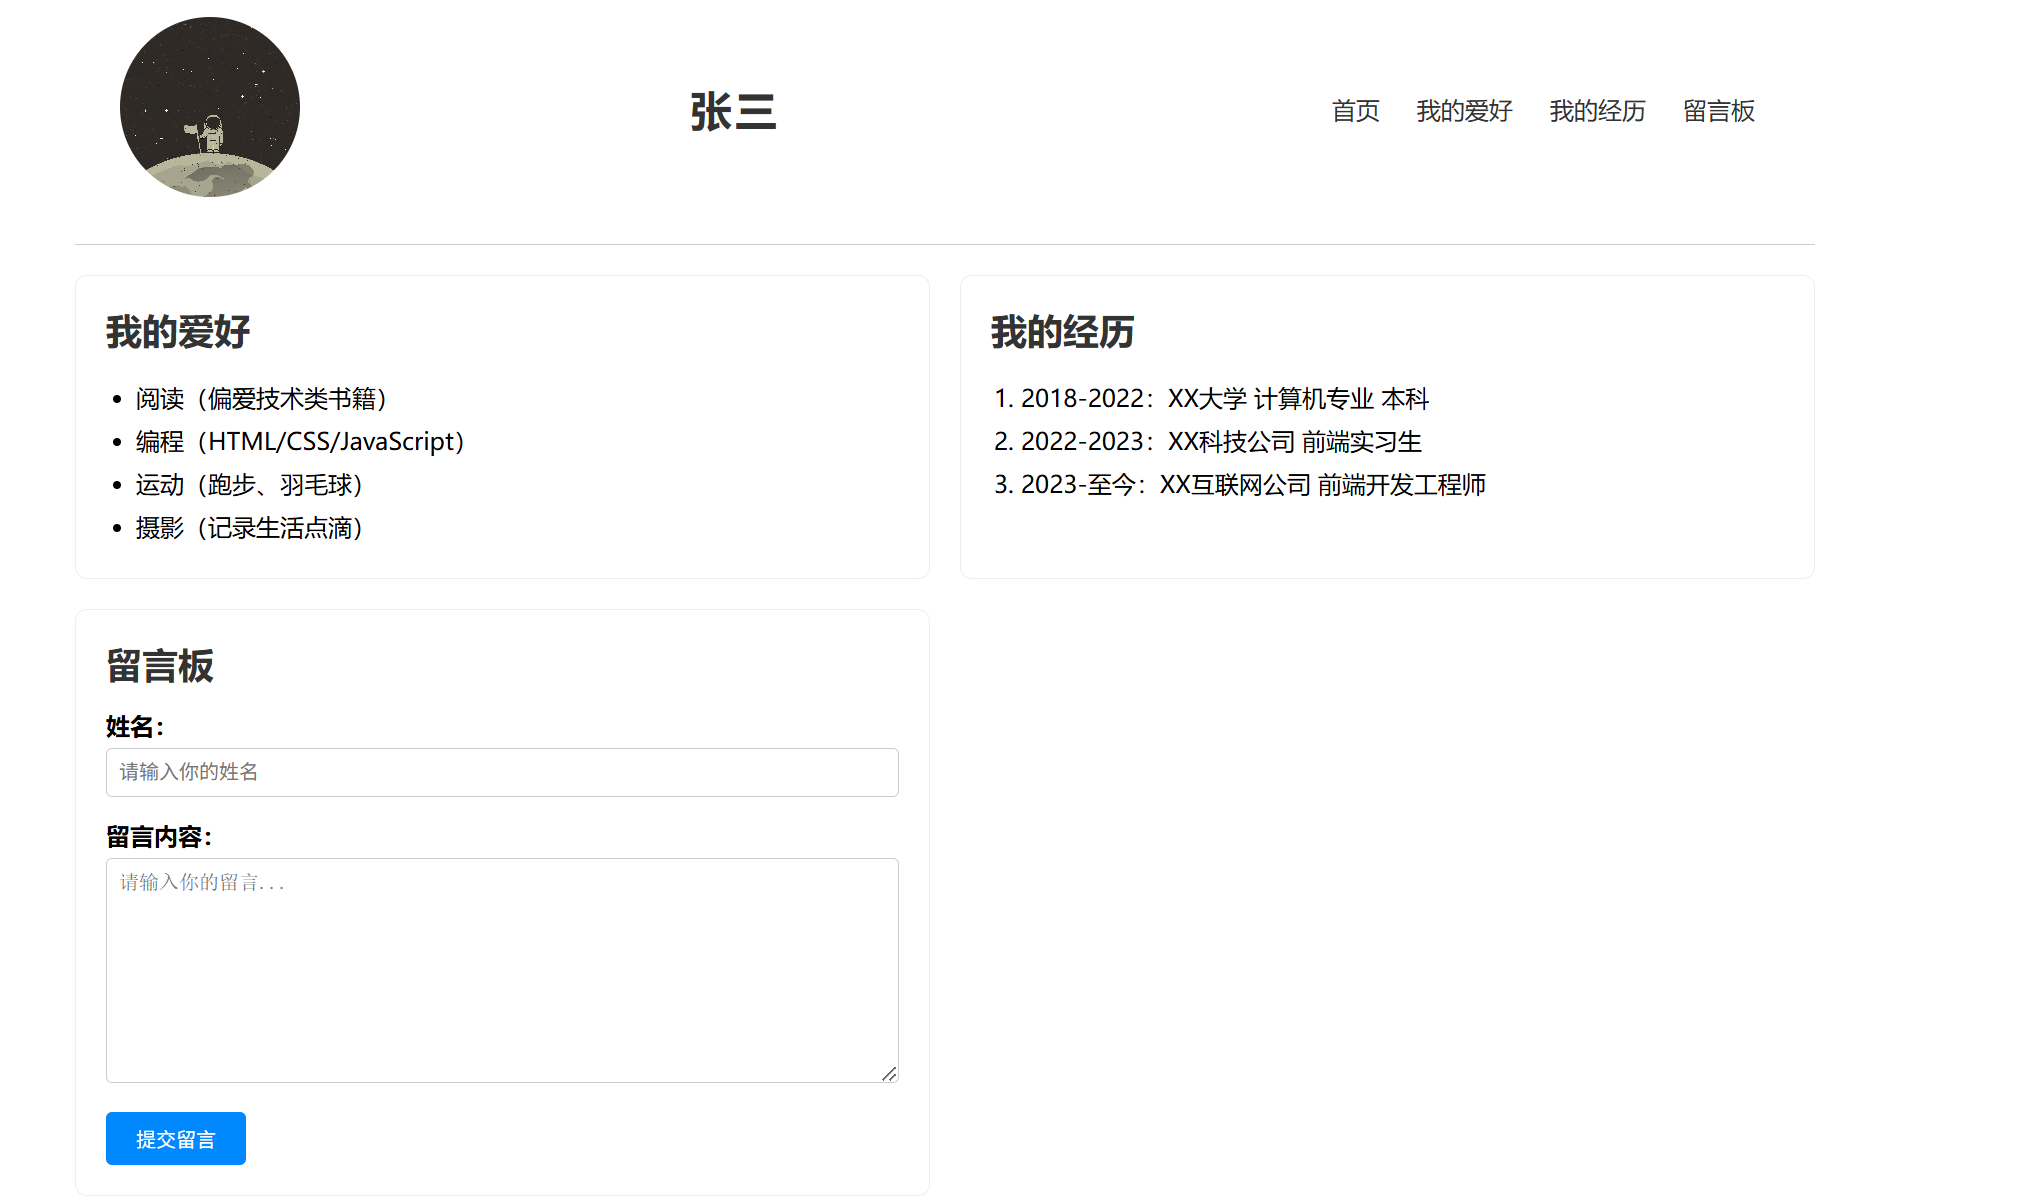The width and height of the screenshot is (2036, 1203).
Task: Click the astronaut avatar image
Action: click(x=210, y=107)
